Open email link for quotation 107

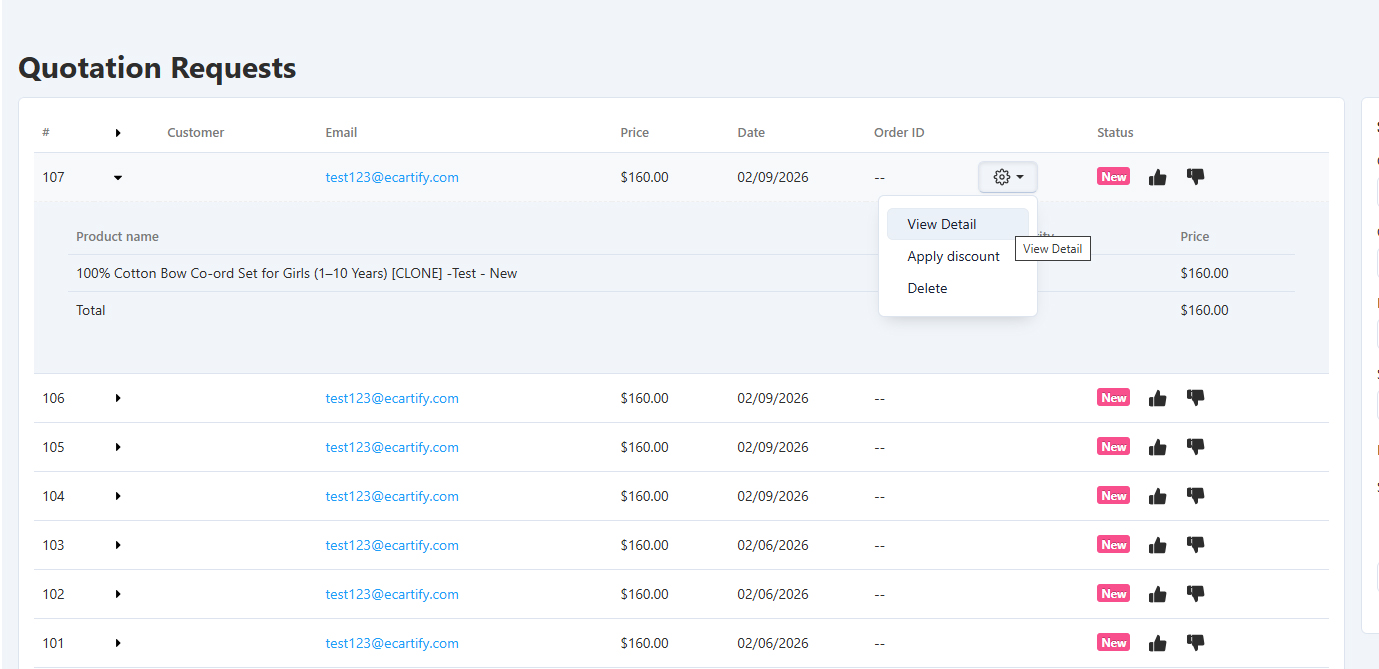pos(392,177)
